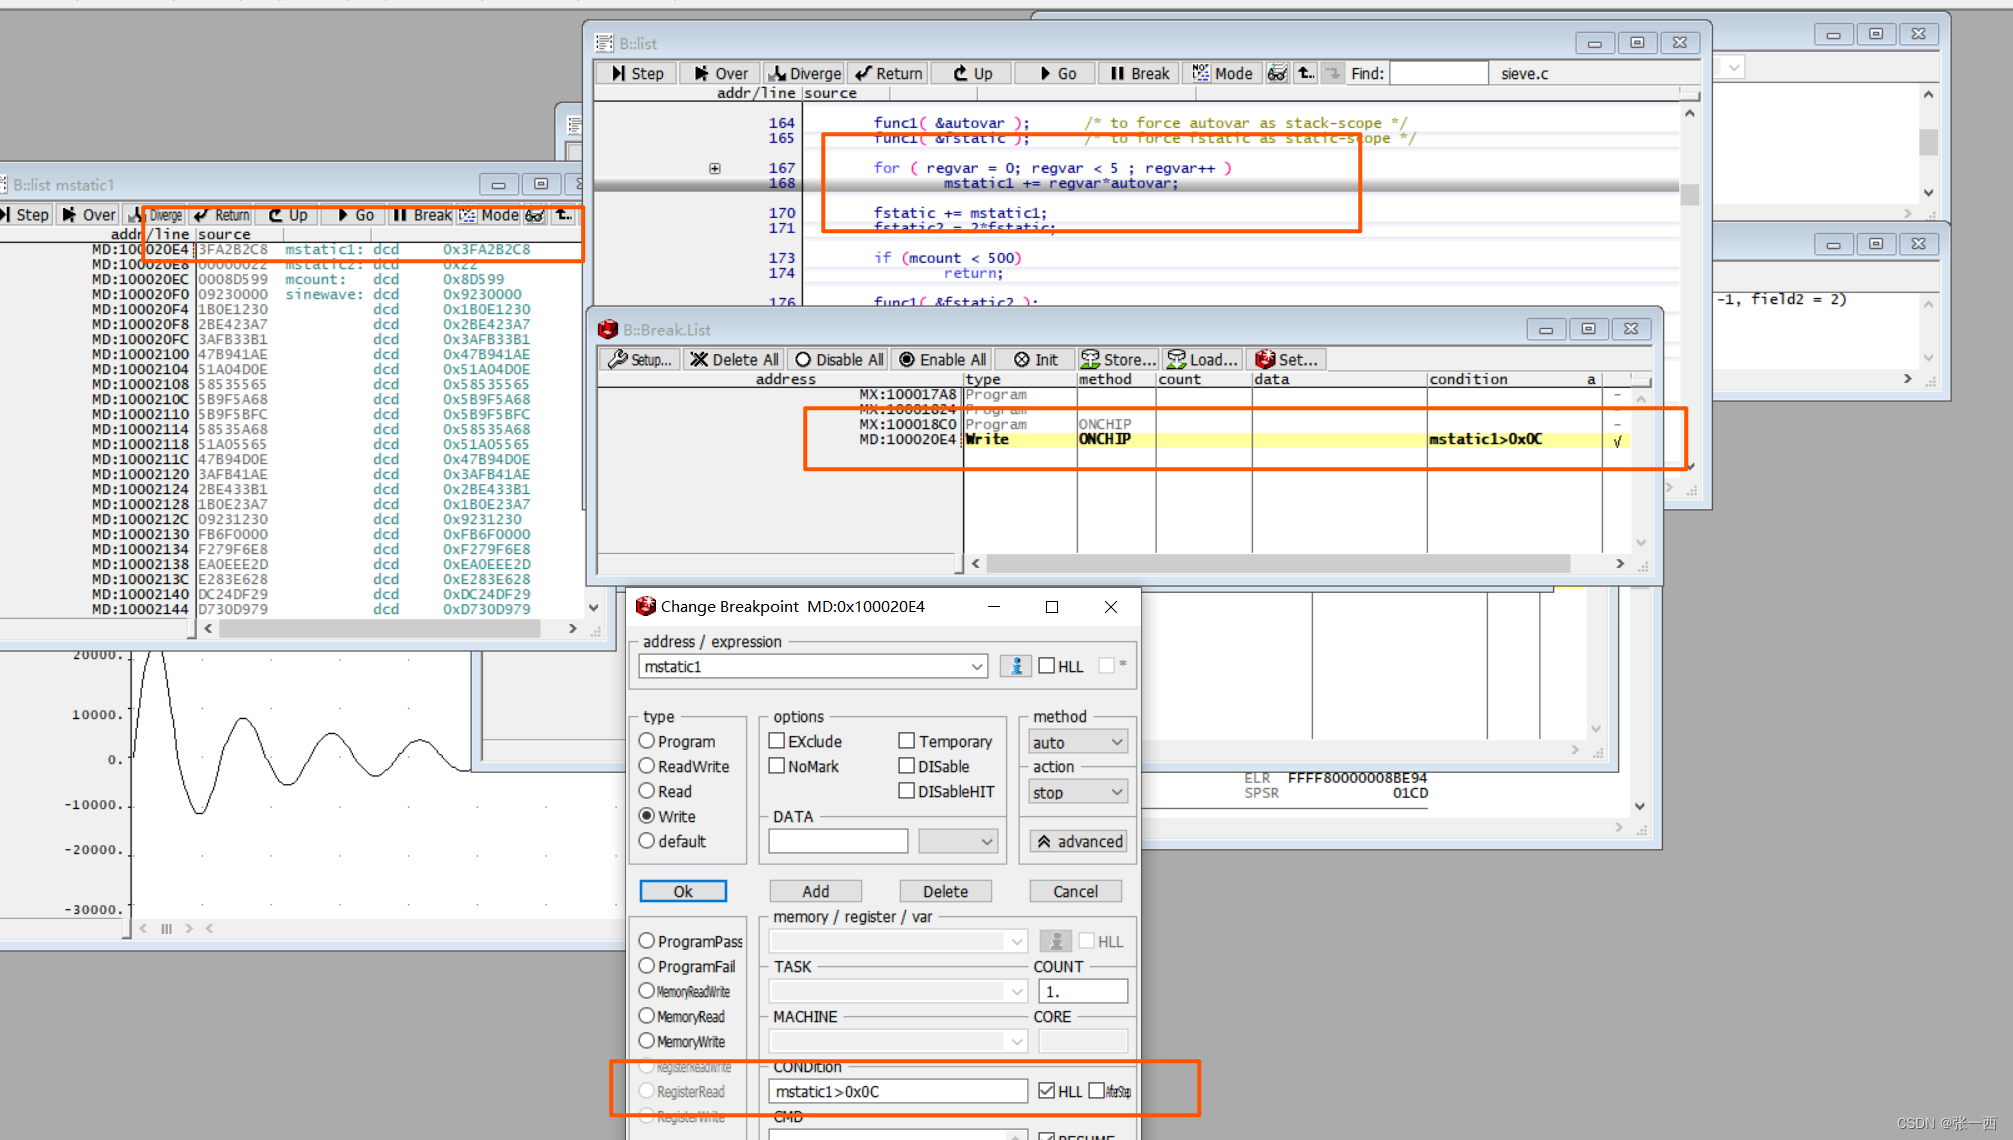Enable the DISable option checkbox

click(x=906, y=766)
